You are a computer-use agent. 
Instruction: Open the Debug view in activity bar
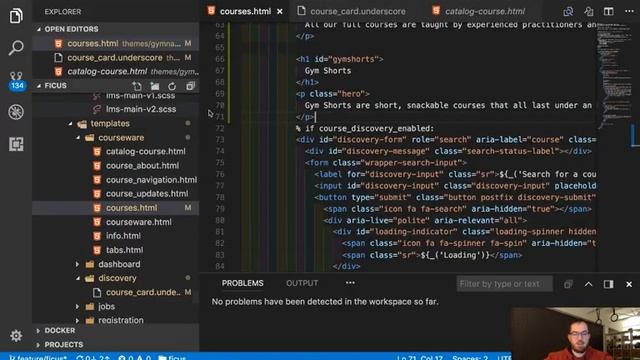click(16, 112)
